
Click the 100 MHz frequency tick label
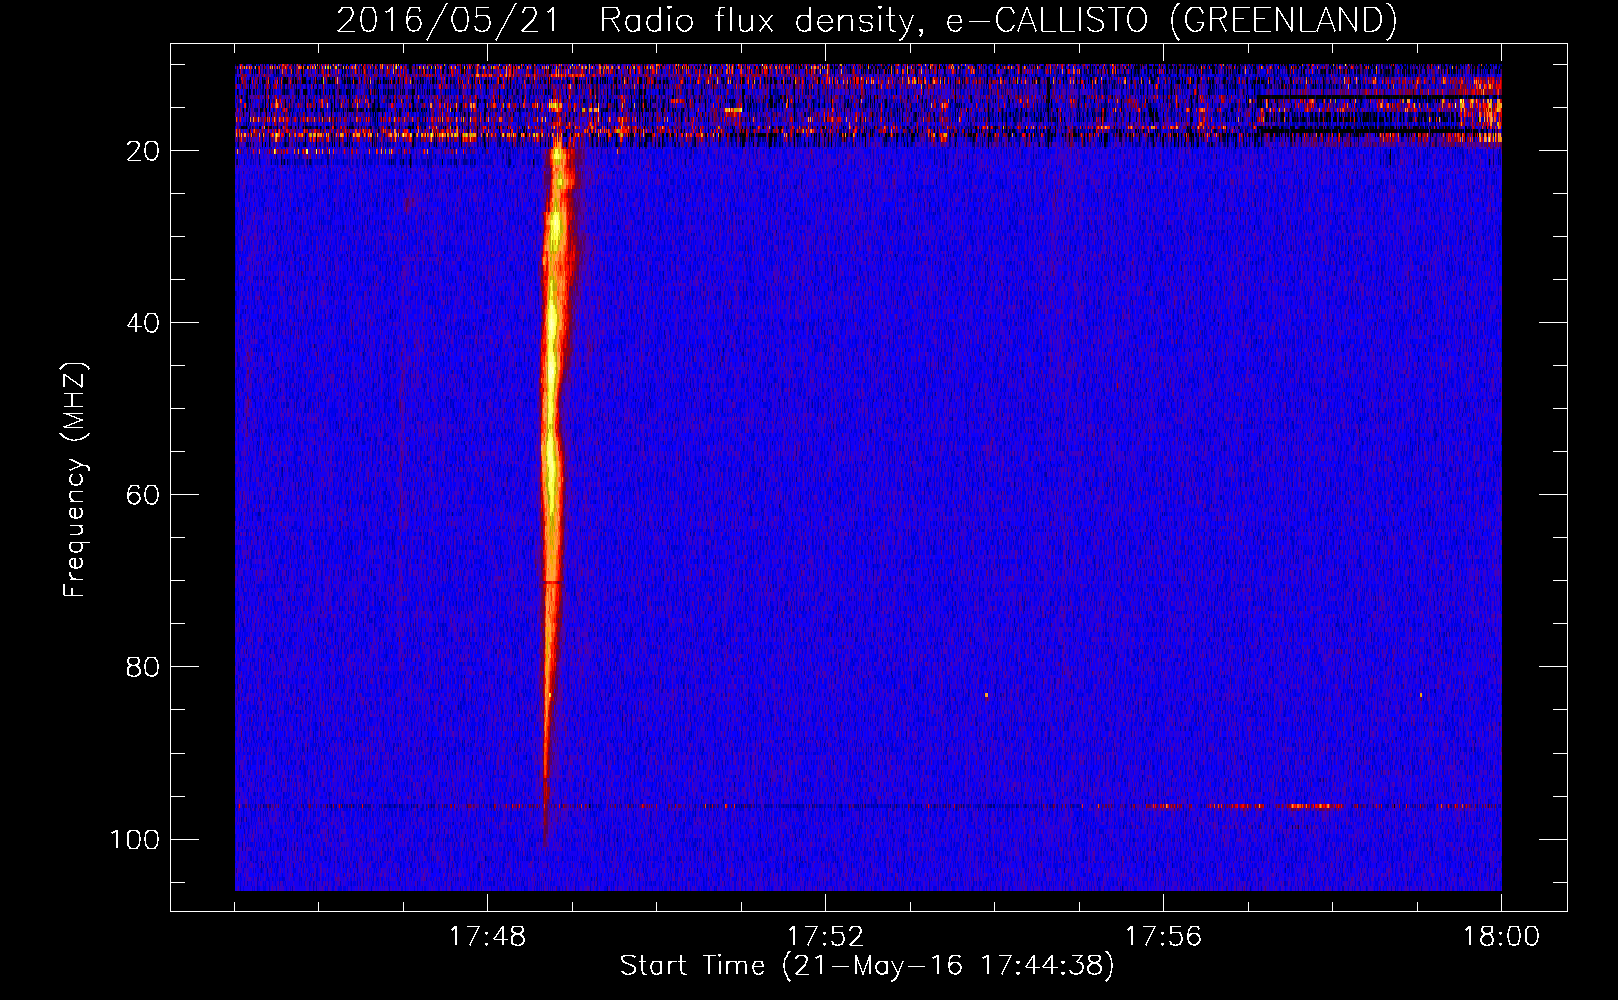(x=135, y=839)
